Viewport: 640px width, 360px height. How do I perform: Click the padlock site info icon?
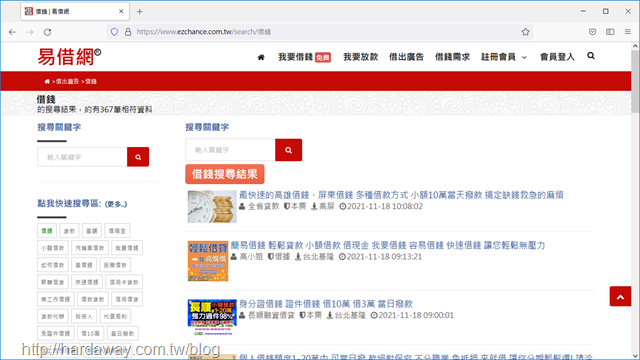128,32
